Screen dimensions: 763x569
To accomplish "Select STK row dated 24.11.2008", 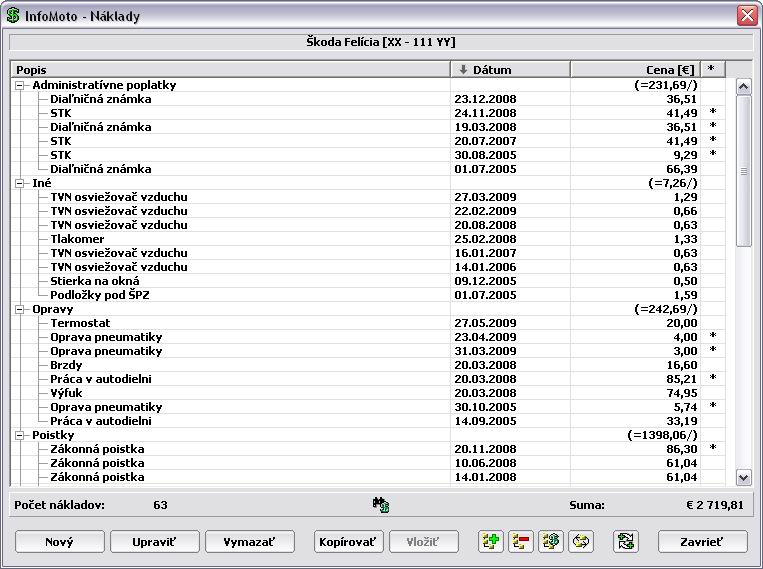I will pyautogui.click(x=368, y=113).
